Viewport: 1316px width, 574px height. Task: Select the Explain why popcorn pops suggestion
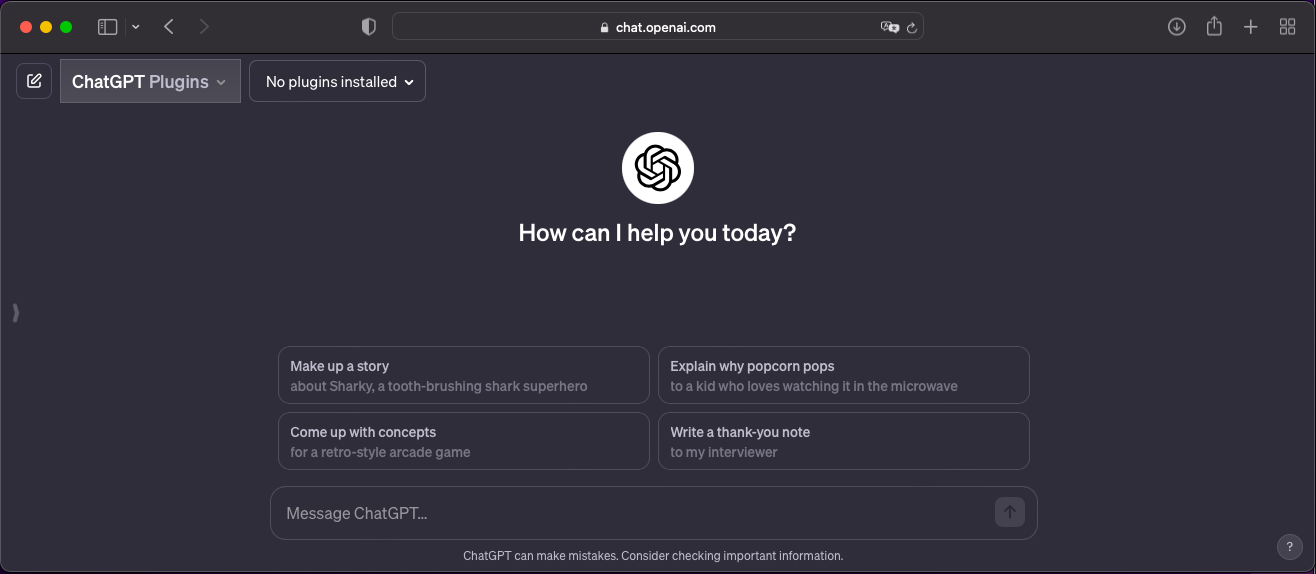coord(844,375)
